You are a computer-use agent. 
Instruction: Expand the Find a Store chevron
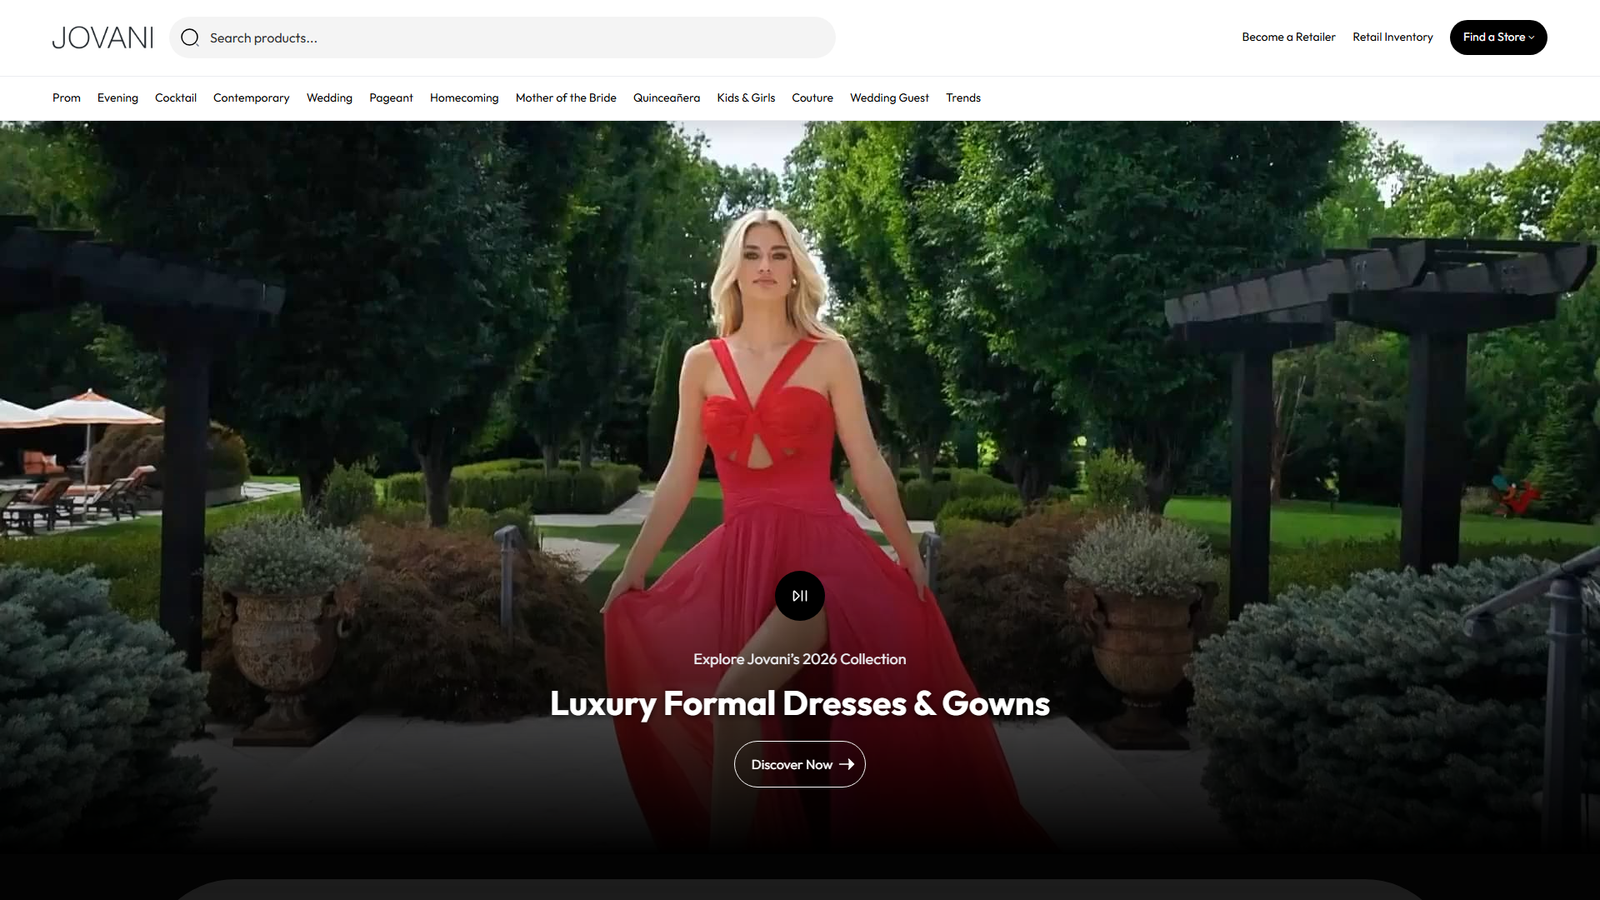point(1530,37)
